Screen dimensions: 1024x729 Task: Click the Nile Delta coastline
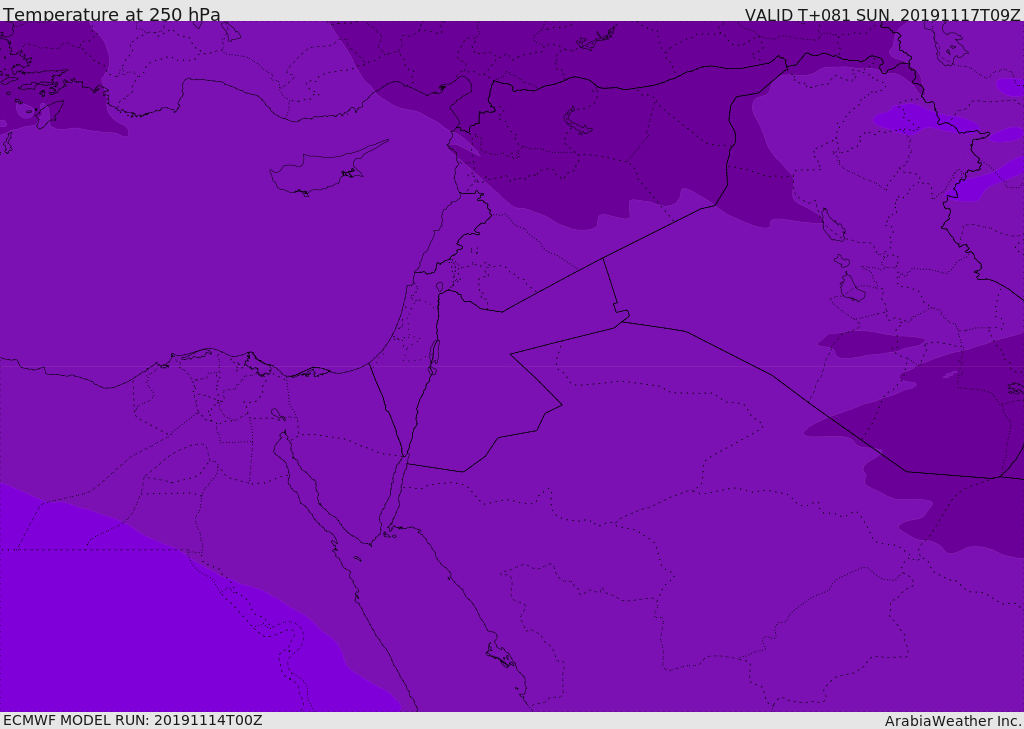pos(250,360)
